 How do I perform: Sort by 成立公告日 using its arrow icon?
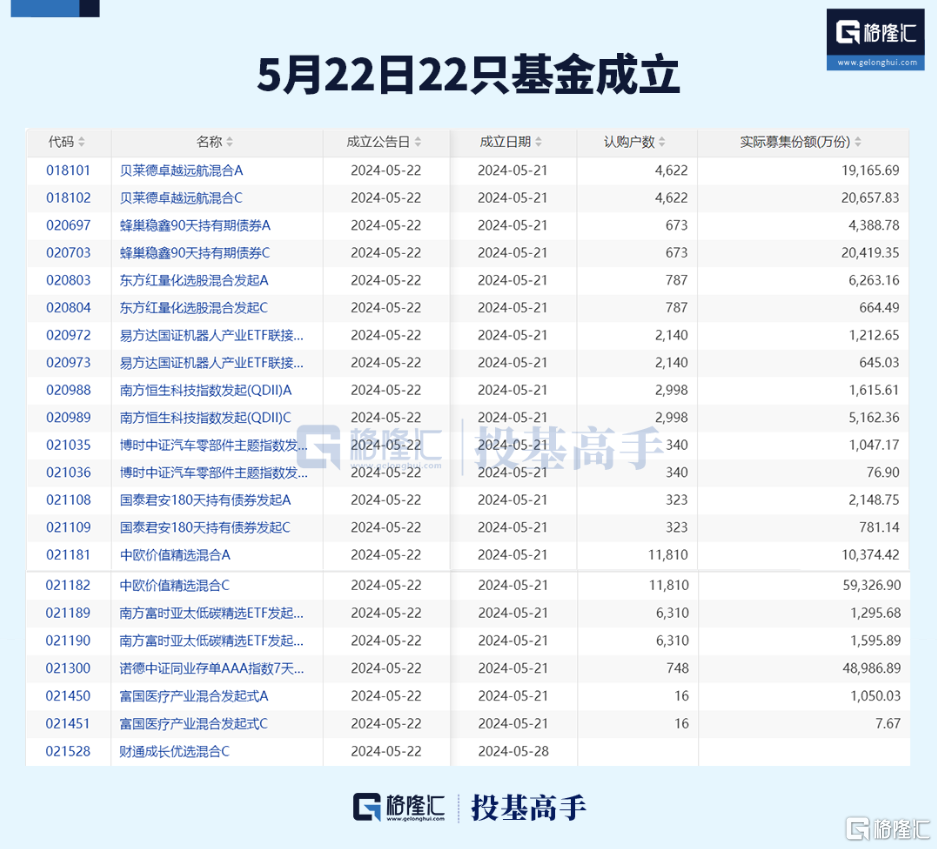coord(418,142)
